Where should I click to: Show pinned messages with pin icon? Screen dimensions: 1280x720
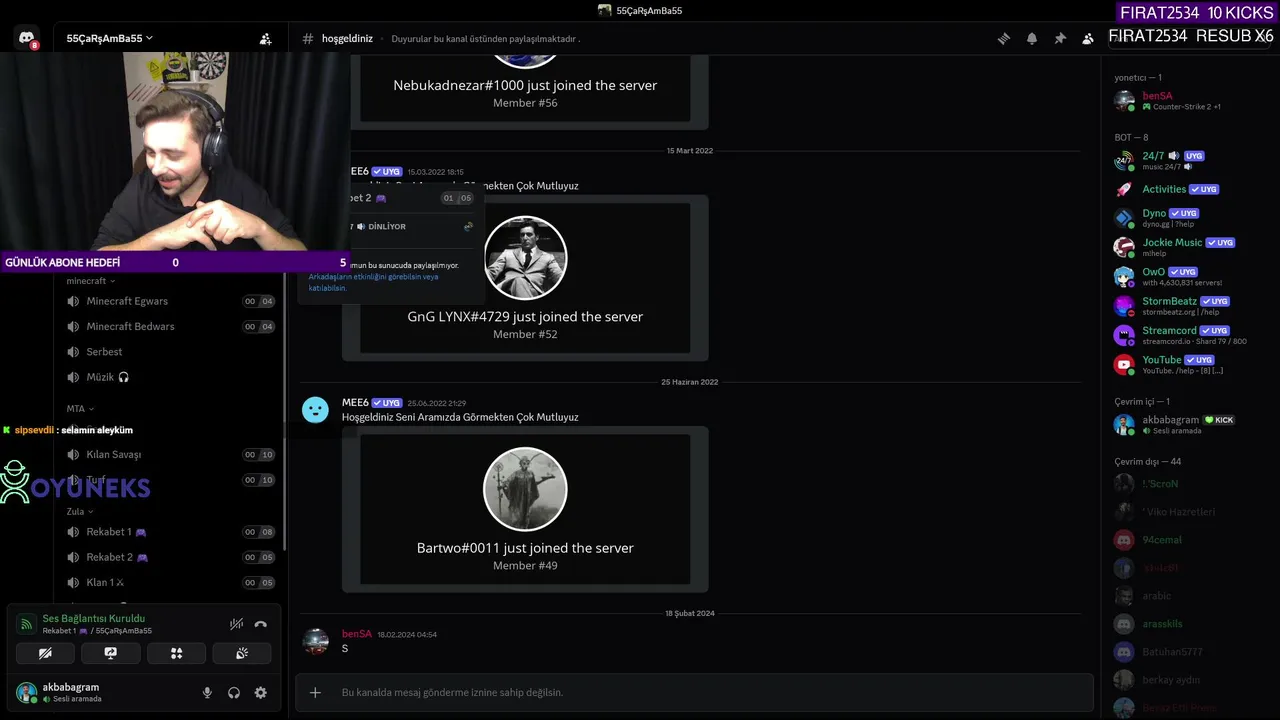pyautogui.click(x=1060, y=39)
